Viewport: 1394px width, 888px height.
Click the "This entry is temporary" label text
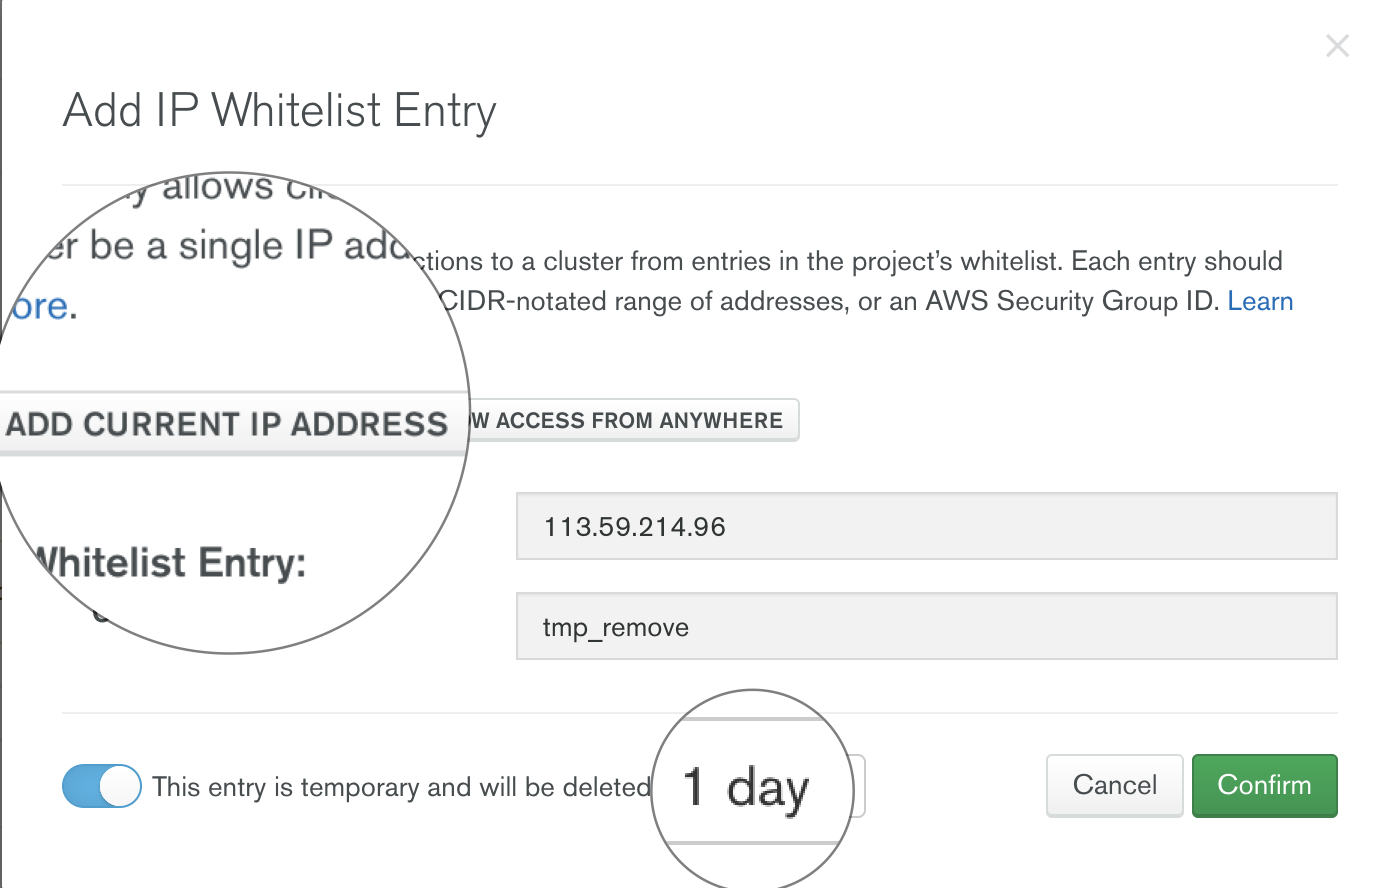pyautogui.click(x=401, y=787)
